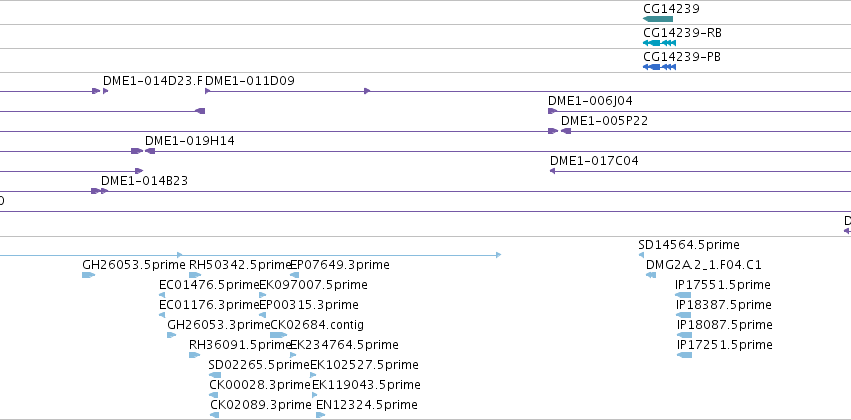The width and height of the screenshot is (851, 420).
Task: Click the EC01176.3prime EST label
Action: (x=209, y=305)
